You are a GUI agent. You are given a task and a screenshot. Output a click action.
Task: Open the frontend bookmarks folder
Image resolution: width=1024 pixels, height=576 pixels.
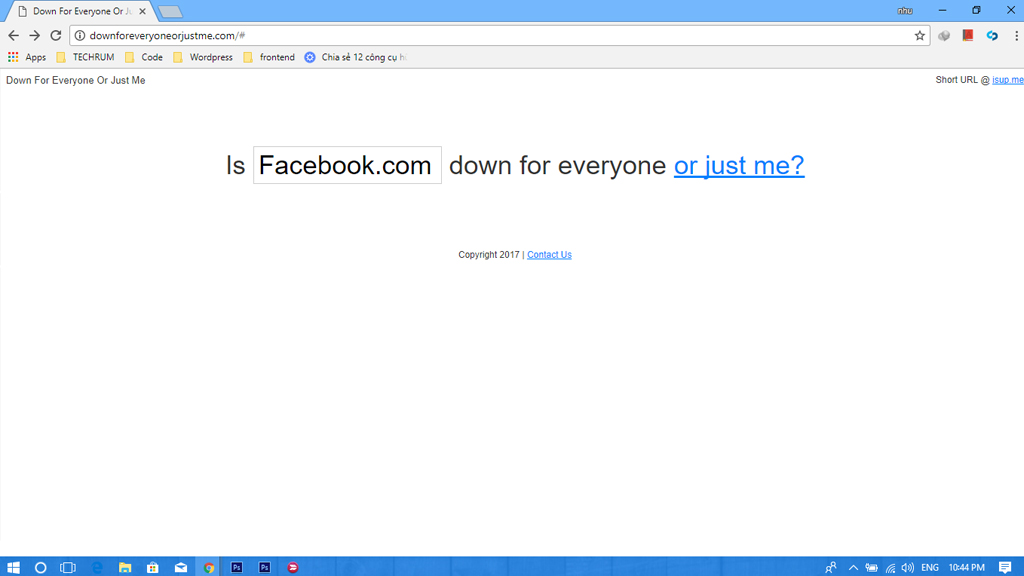(x=269, y=57)
